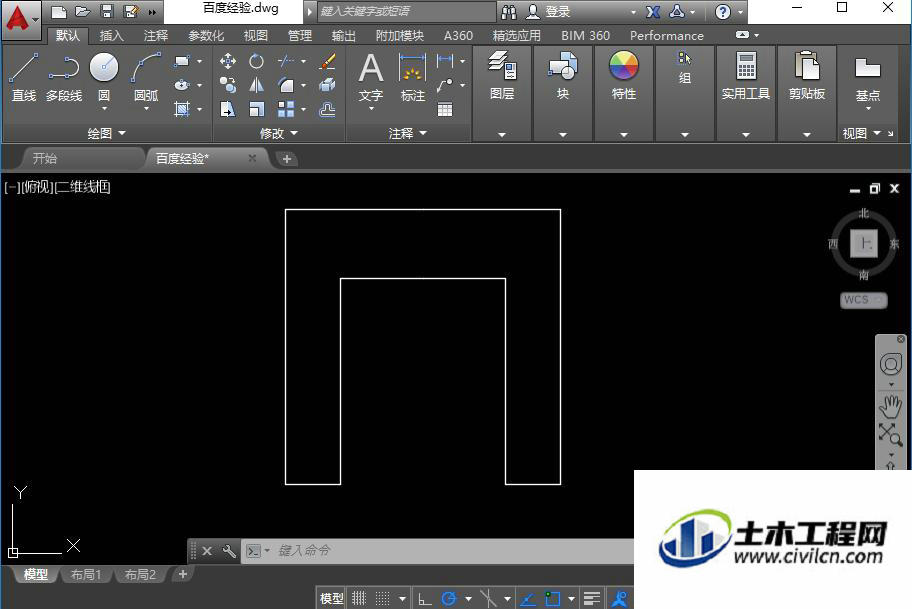Image resolution: width=912 pixels, height=609 pixels.
Task: Switch to the Layout1 (布局1) tab
Action: coord(86,575)
